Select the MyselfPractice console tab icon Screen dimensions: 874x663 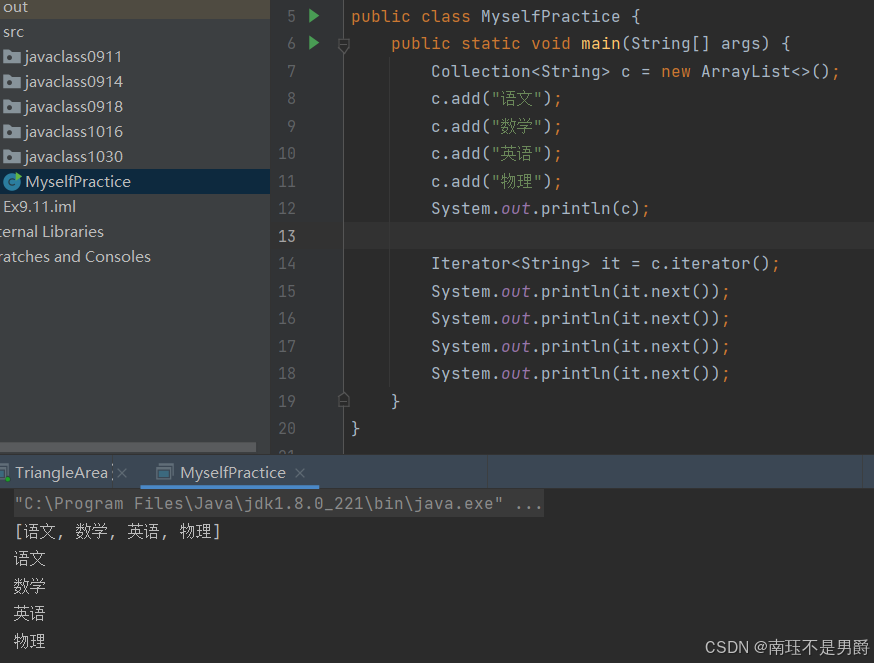coord(163,472)
